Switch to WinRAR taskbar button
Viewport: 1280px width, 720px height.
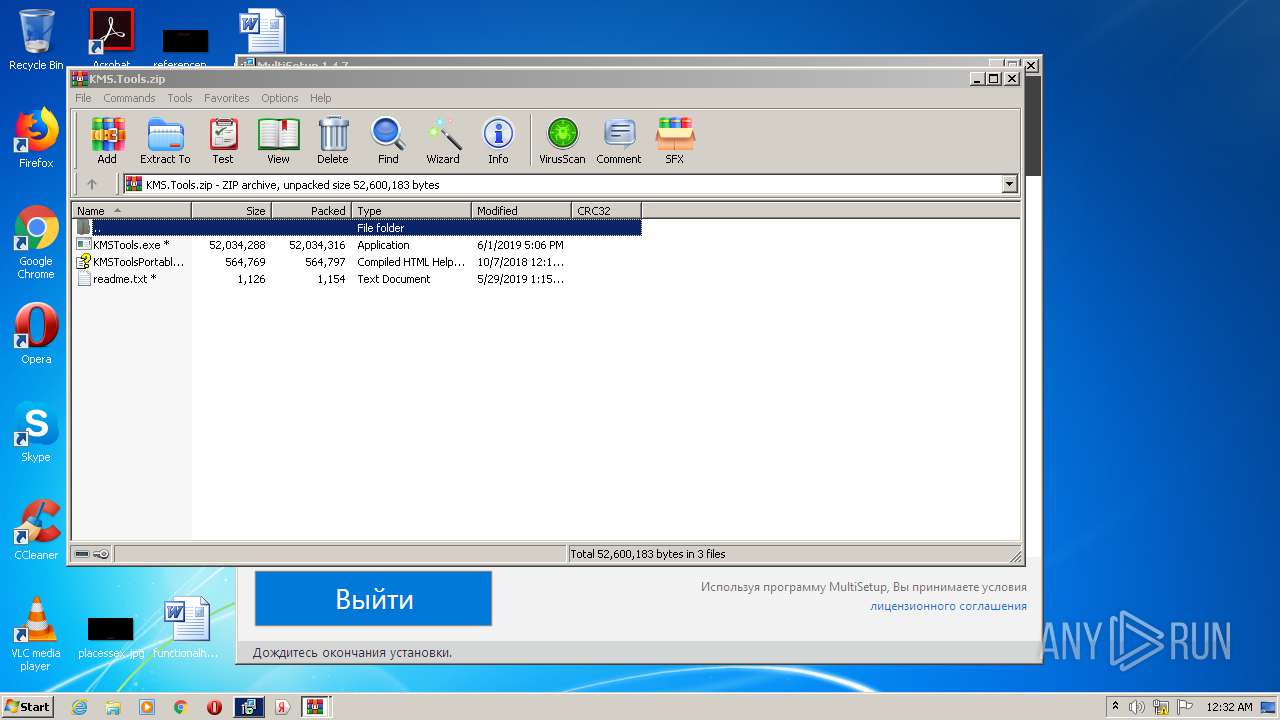point(316,707)
